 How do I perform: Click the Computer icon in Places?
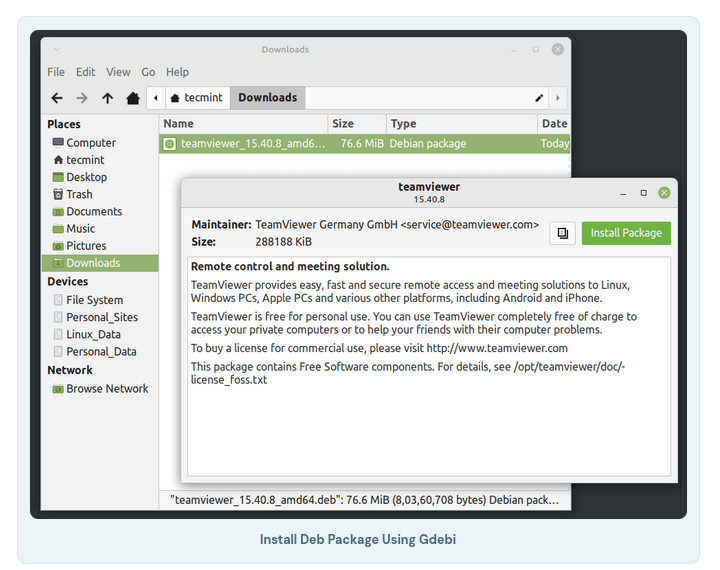[58, 143]
